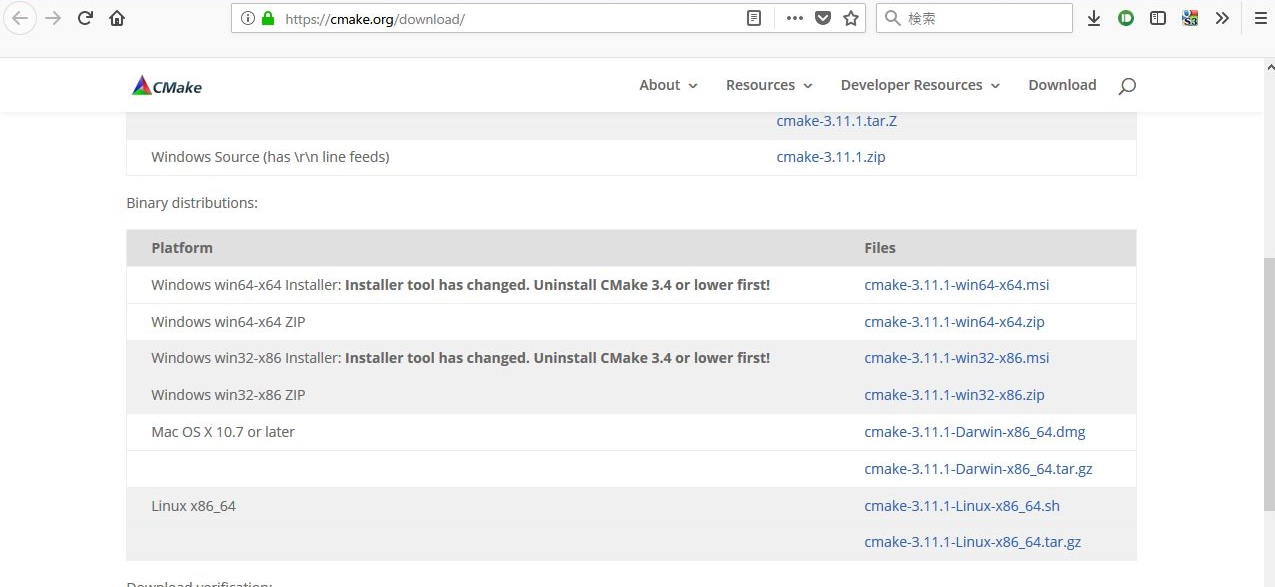Image resolution: width=1275 pixels, height=587 pixels.
Task: Show site information for cmake.org
Action: 248,18
